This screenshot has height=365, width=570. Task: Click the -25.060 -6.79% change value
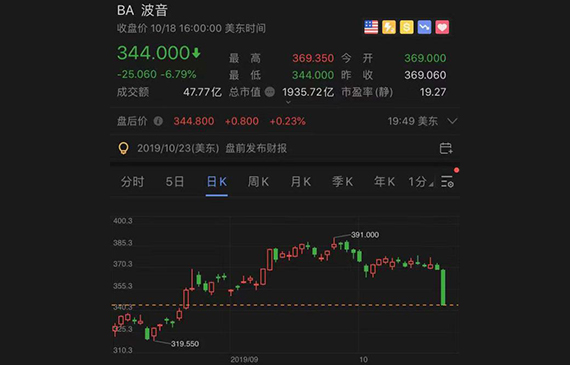[x=157, y=75]
